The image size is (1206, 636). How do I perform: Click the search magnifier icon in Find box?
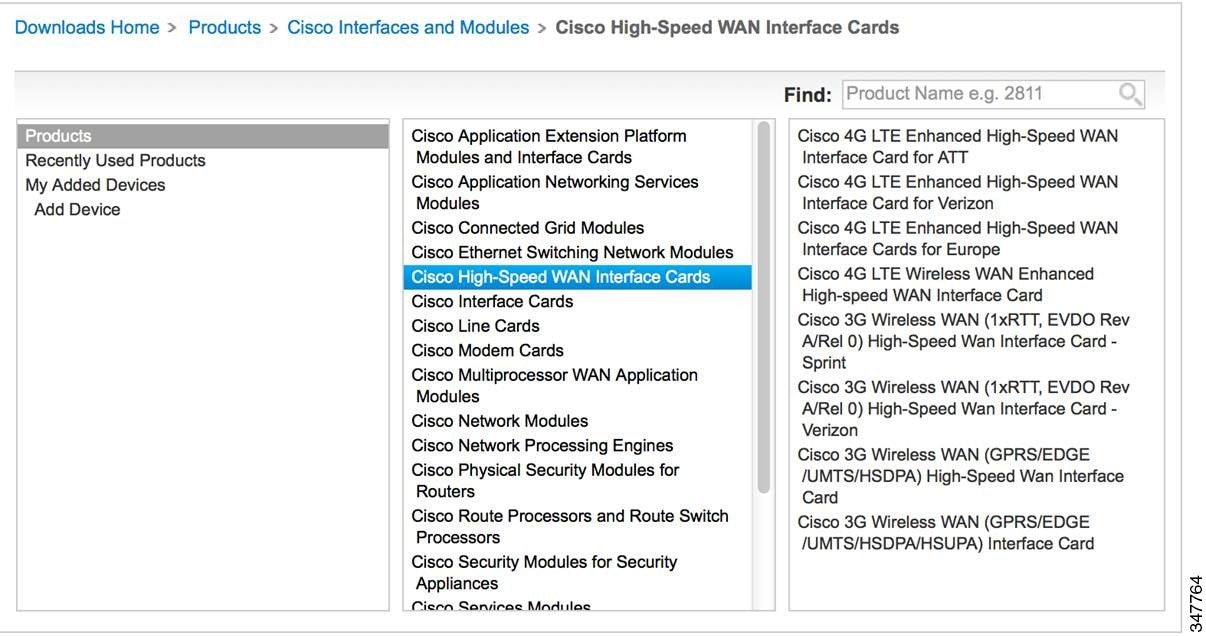(1130, 95)
